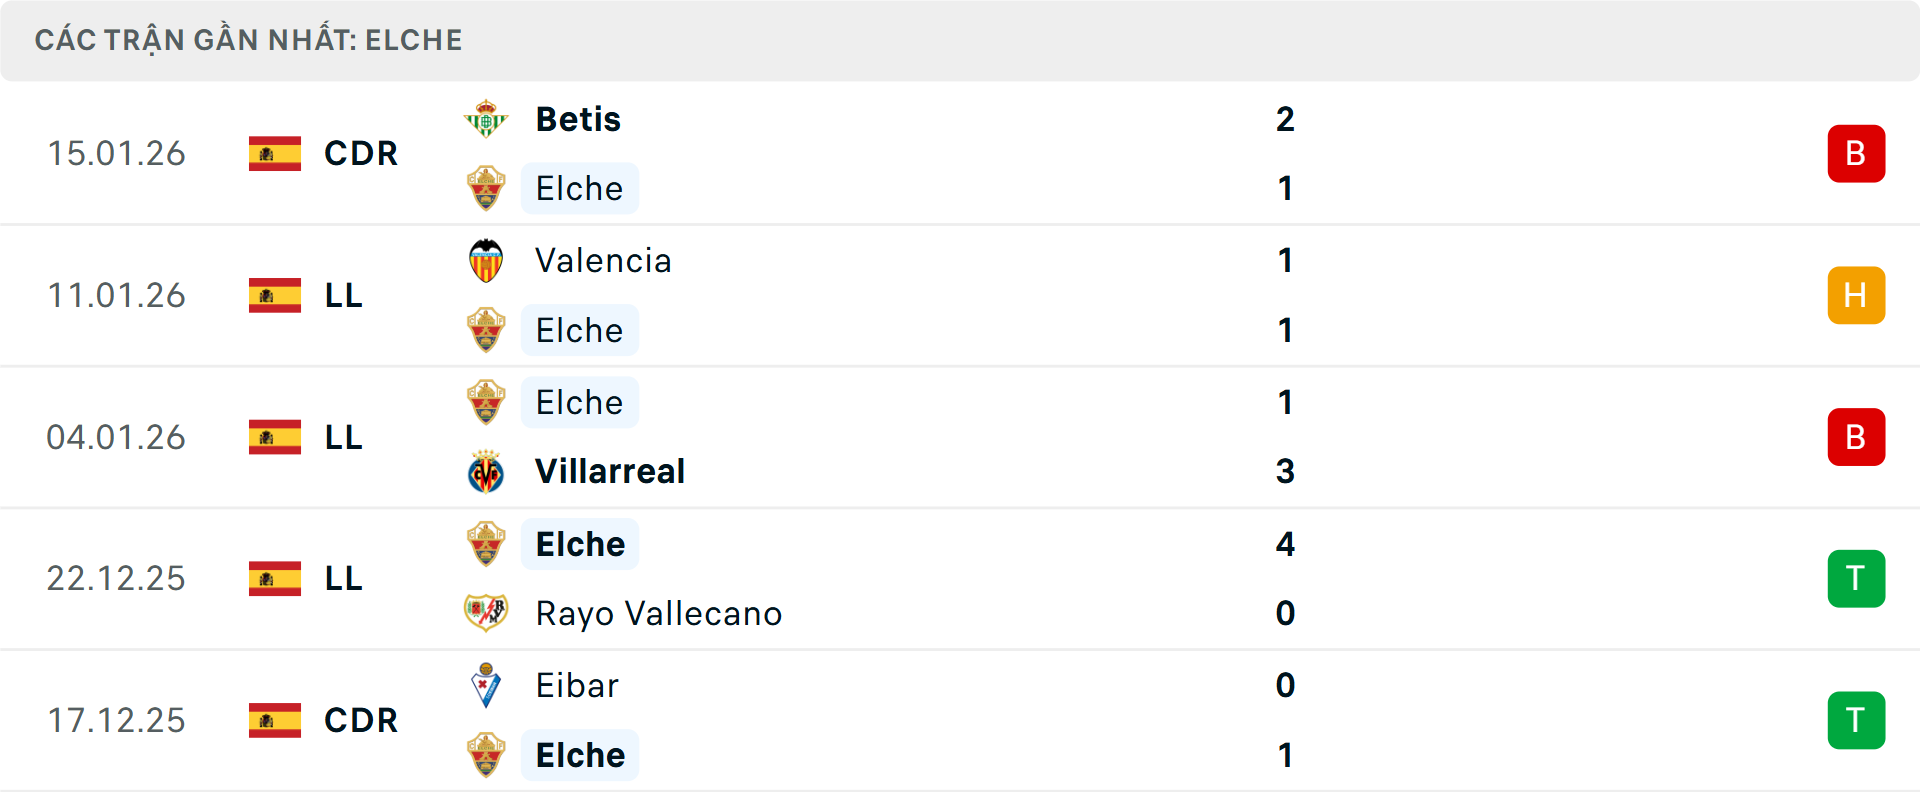Click Spain flag beside 15.01.26 match
The image size is (1920, 792).
(275, 154)
